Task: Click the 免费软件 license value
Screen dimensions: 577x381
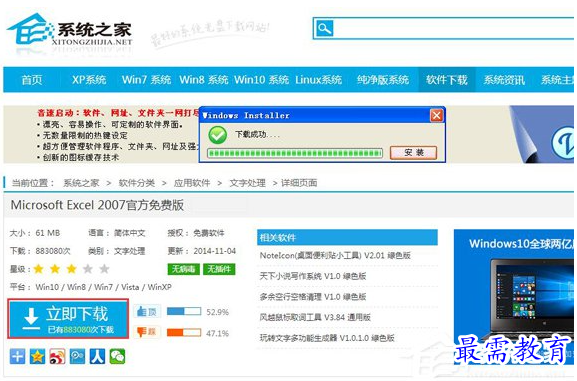Action: click(209, 233)
